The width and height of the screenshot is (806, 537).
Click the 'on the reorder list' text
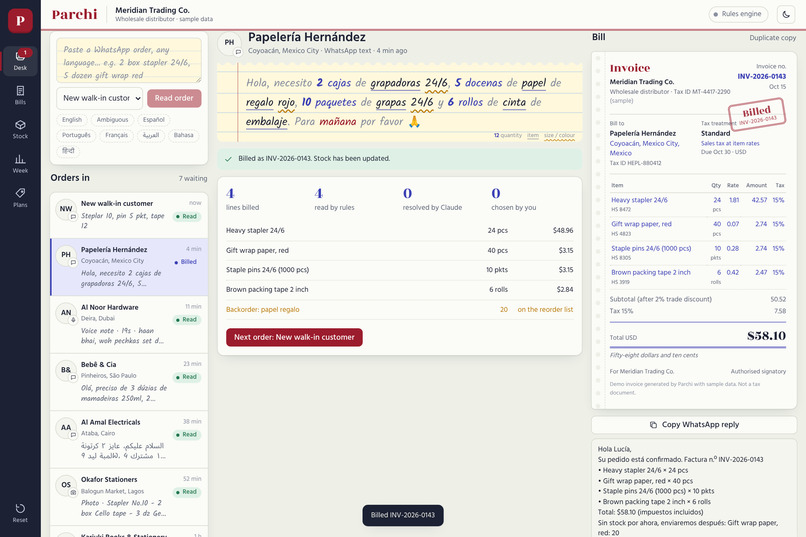click(545, 310)
